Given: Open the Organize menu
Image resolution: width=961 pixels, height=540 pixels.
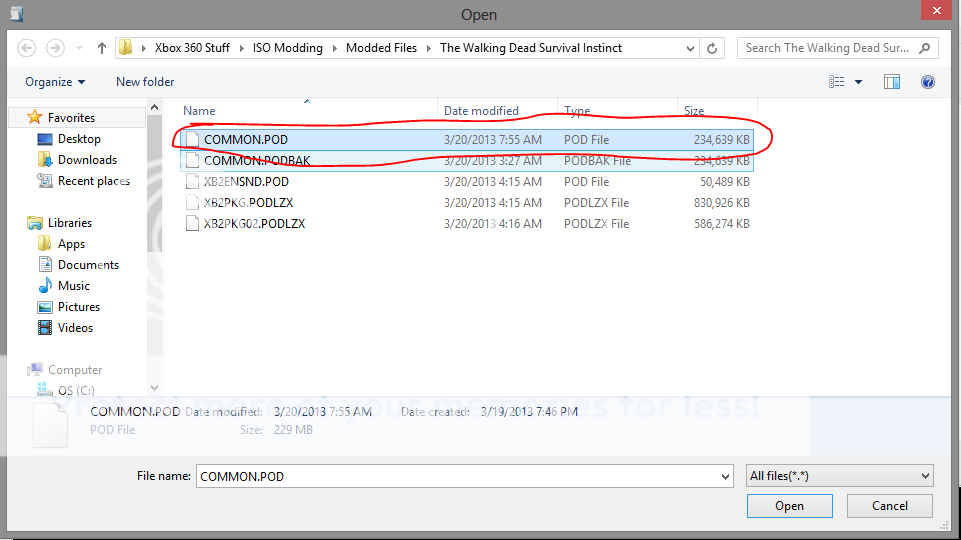Looking at the screenshot, I should (x=55, y=82).
